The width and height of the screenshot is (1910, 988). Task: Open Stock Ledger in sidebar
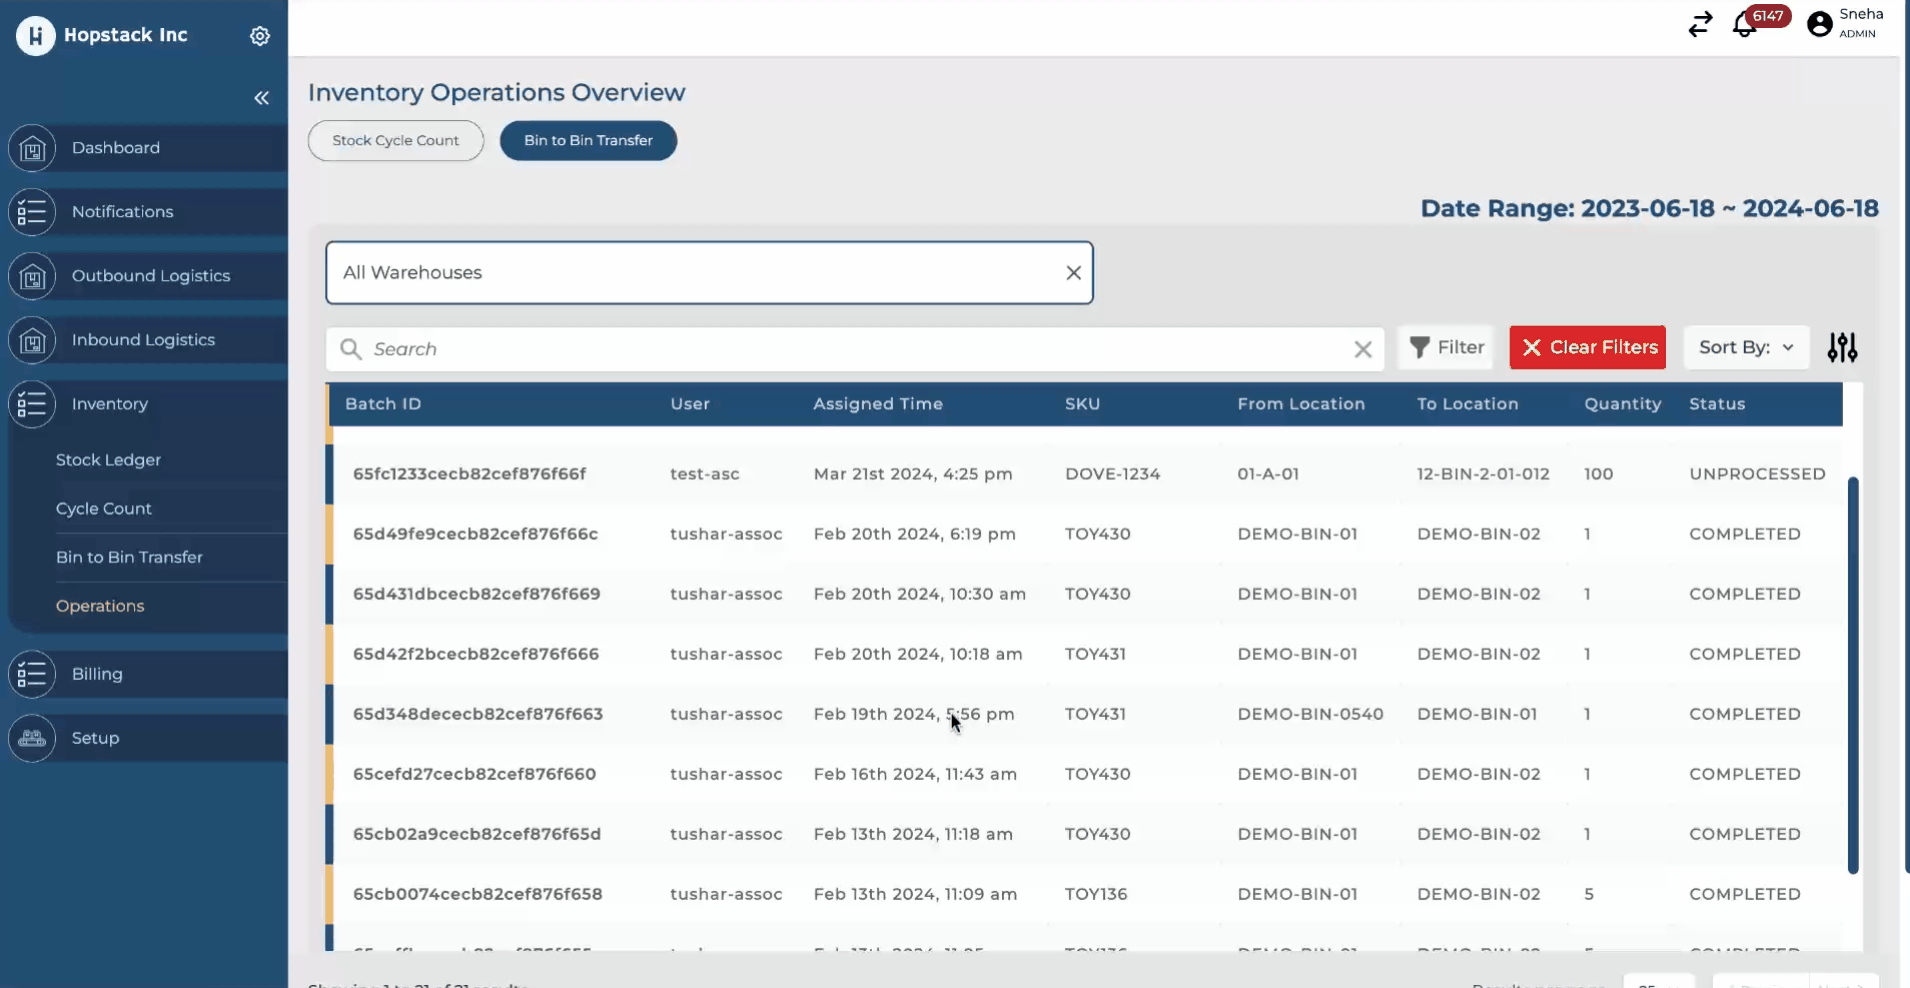pyautogui.click(x=108, y=460)
